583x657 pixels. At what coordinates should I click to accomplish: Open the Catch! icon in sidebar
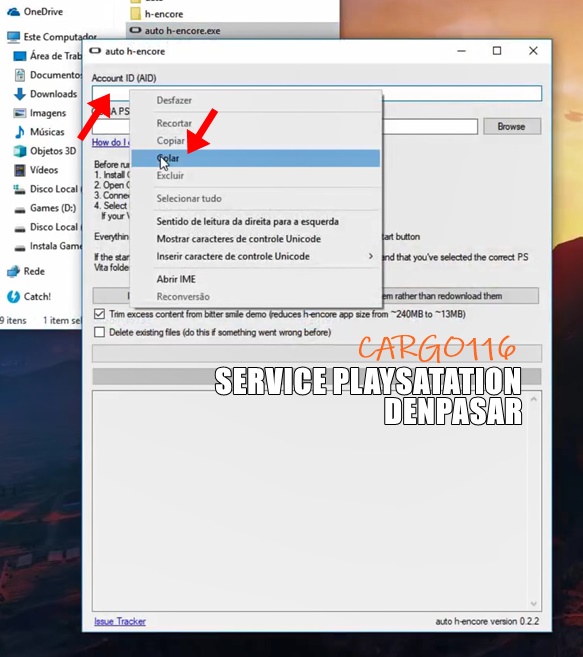[x=13, y=297]
